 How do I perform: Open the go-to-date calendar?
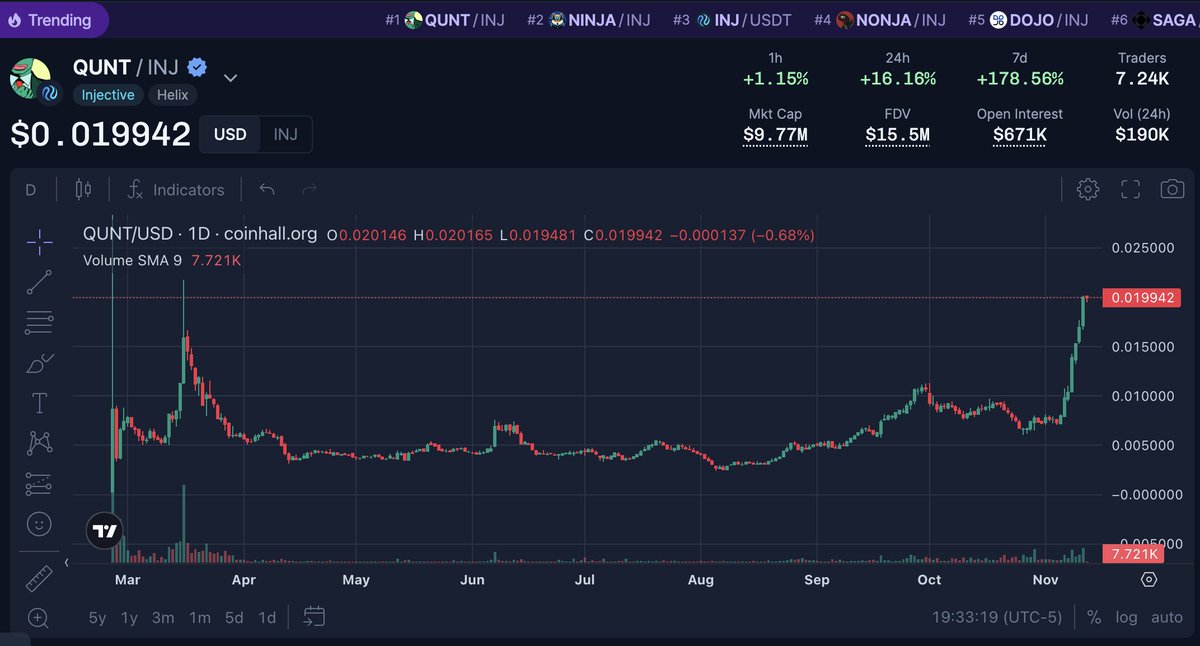click(x=315, y=616)
